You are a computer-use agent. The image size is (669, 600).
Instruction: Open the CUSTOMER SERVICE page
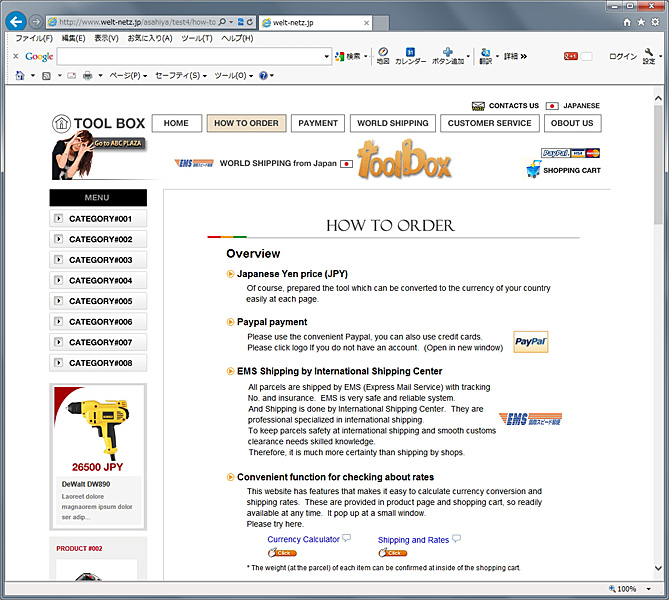(x=489, y=123)
